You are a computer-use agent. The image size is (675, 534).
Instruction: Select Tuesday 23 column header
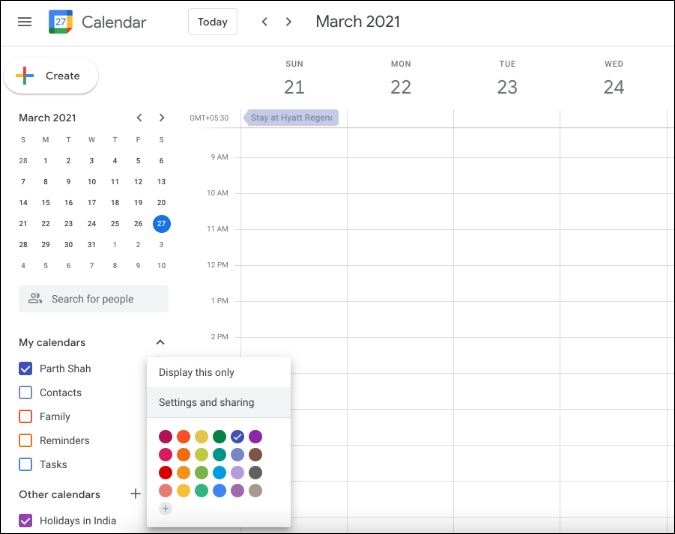507,79
